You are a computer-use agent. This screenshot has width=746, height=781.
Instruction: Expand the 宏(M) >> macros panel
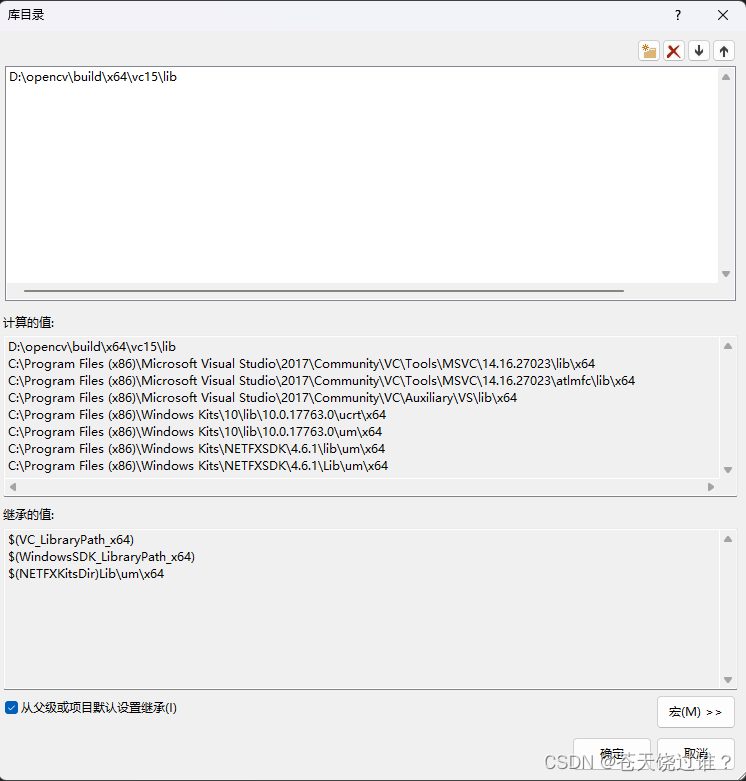pos(696,712)
